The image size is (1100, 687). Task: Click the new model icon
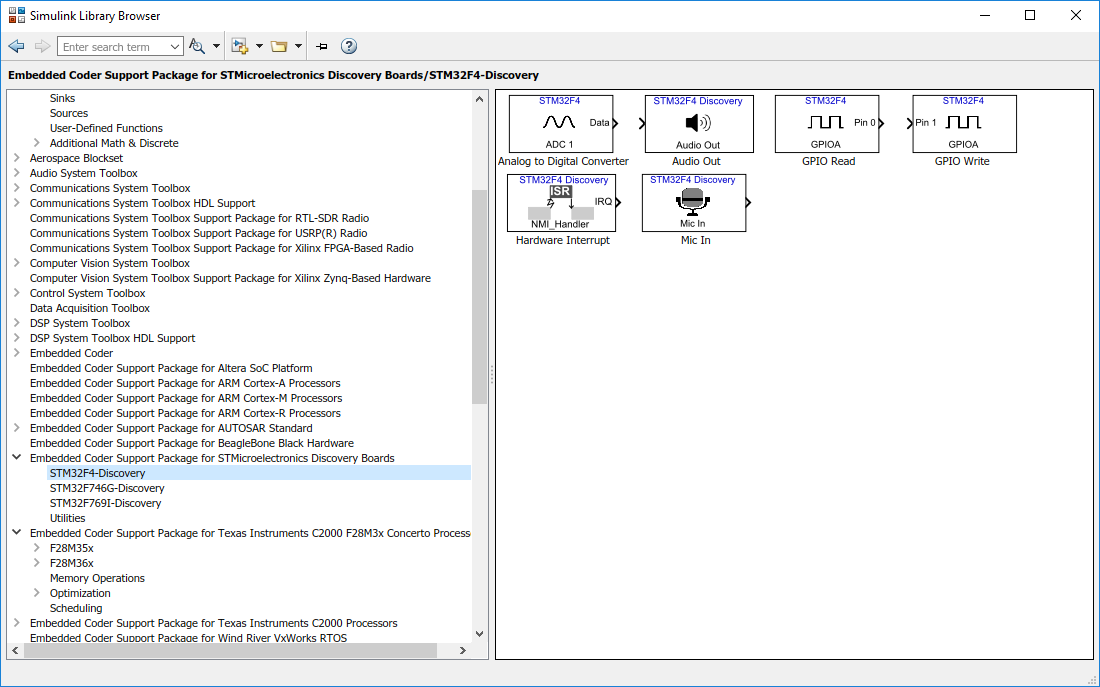click(x=239, y=46)
